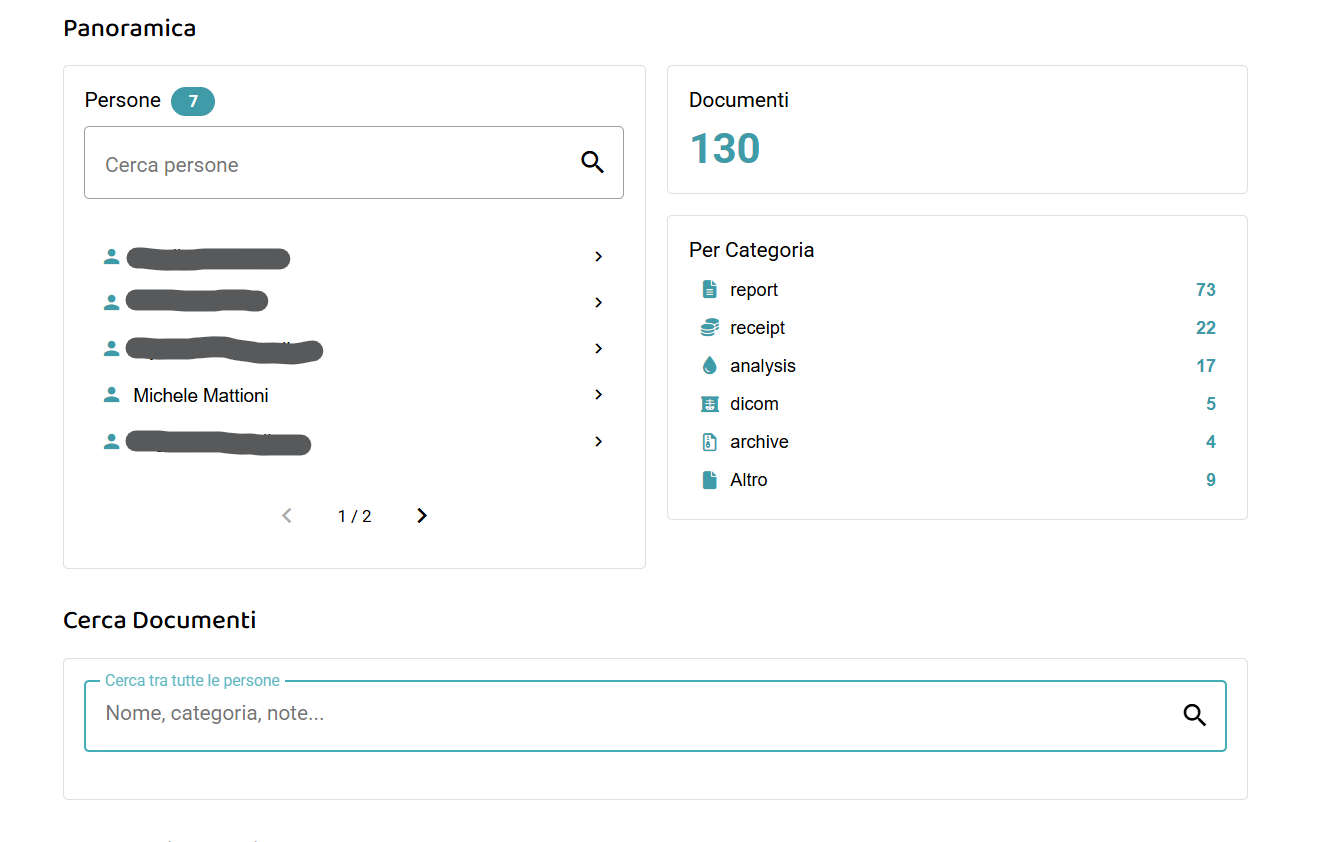This screenshot has width=1324, height=842.
Task: Expand Michele Mattioni using the chevron arrow
Action: tap(598, 395)
